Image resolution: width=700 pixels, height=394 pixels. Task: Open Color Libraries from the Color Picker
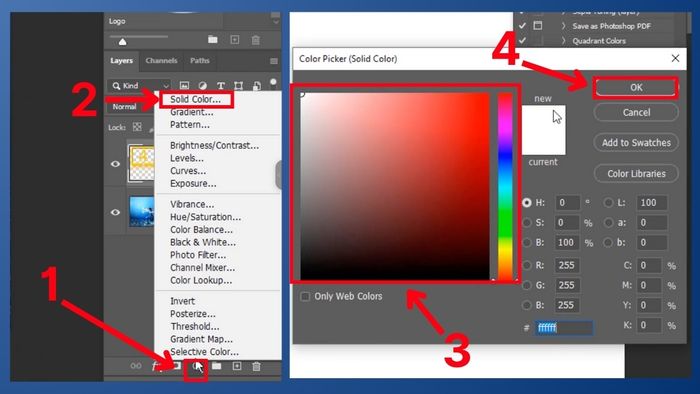(636, 174)
